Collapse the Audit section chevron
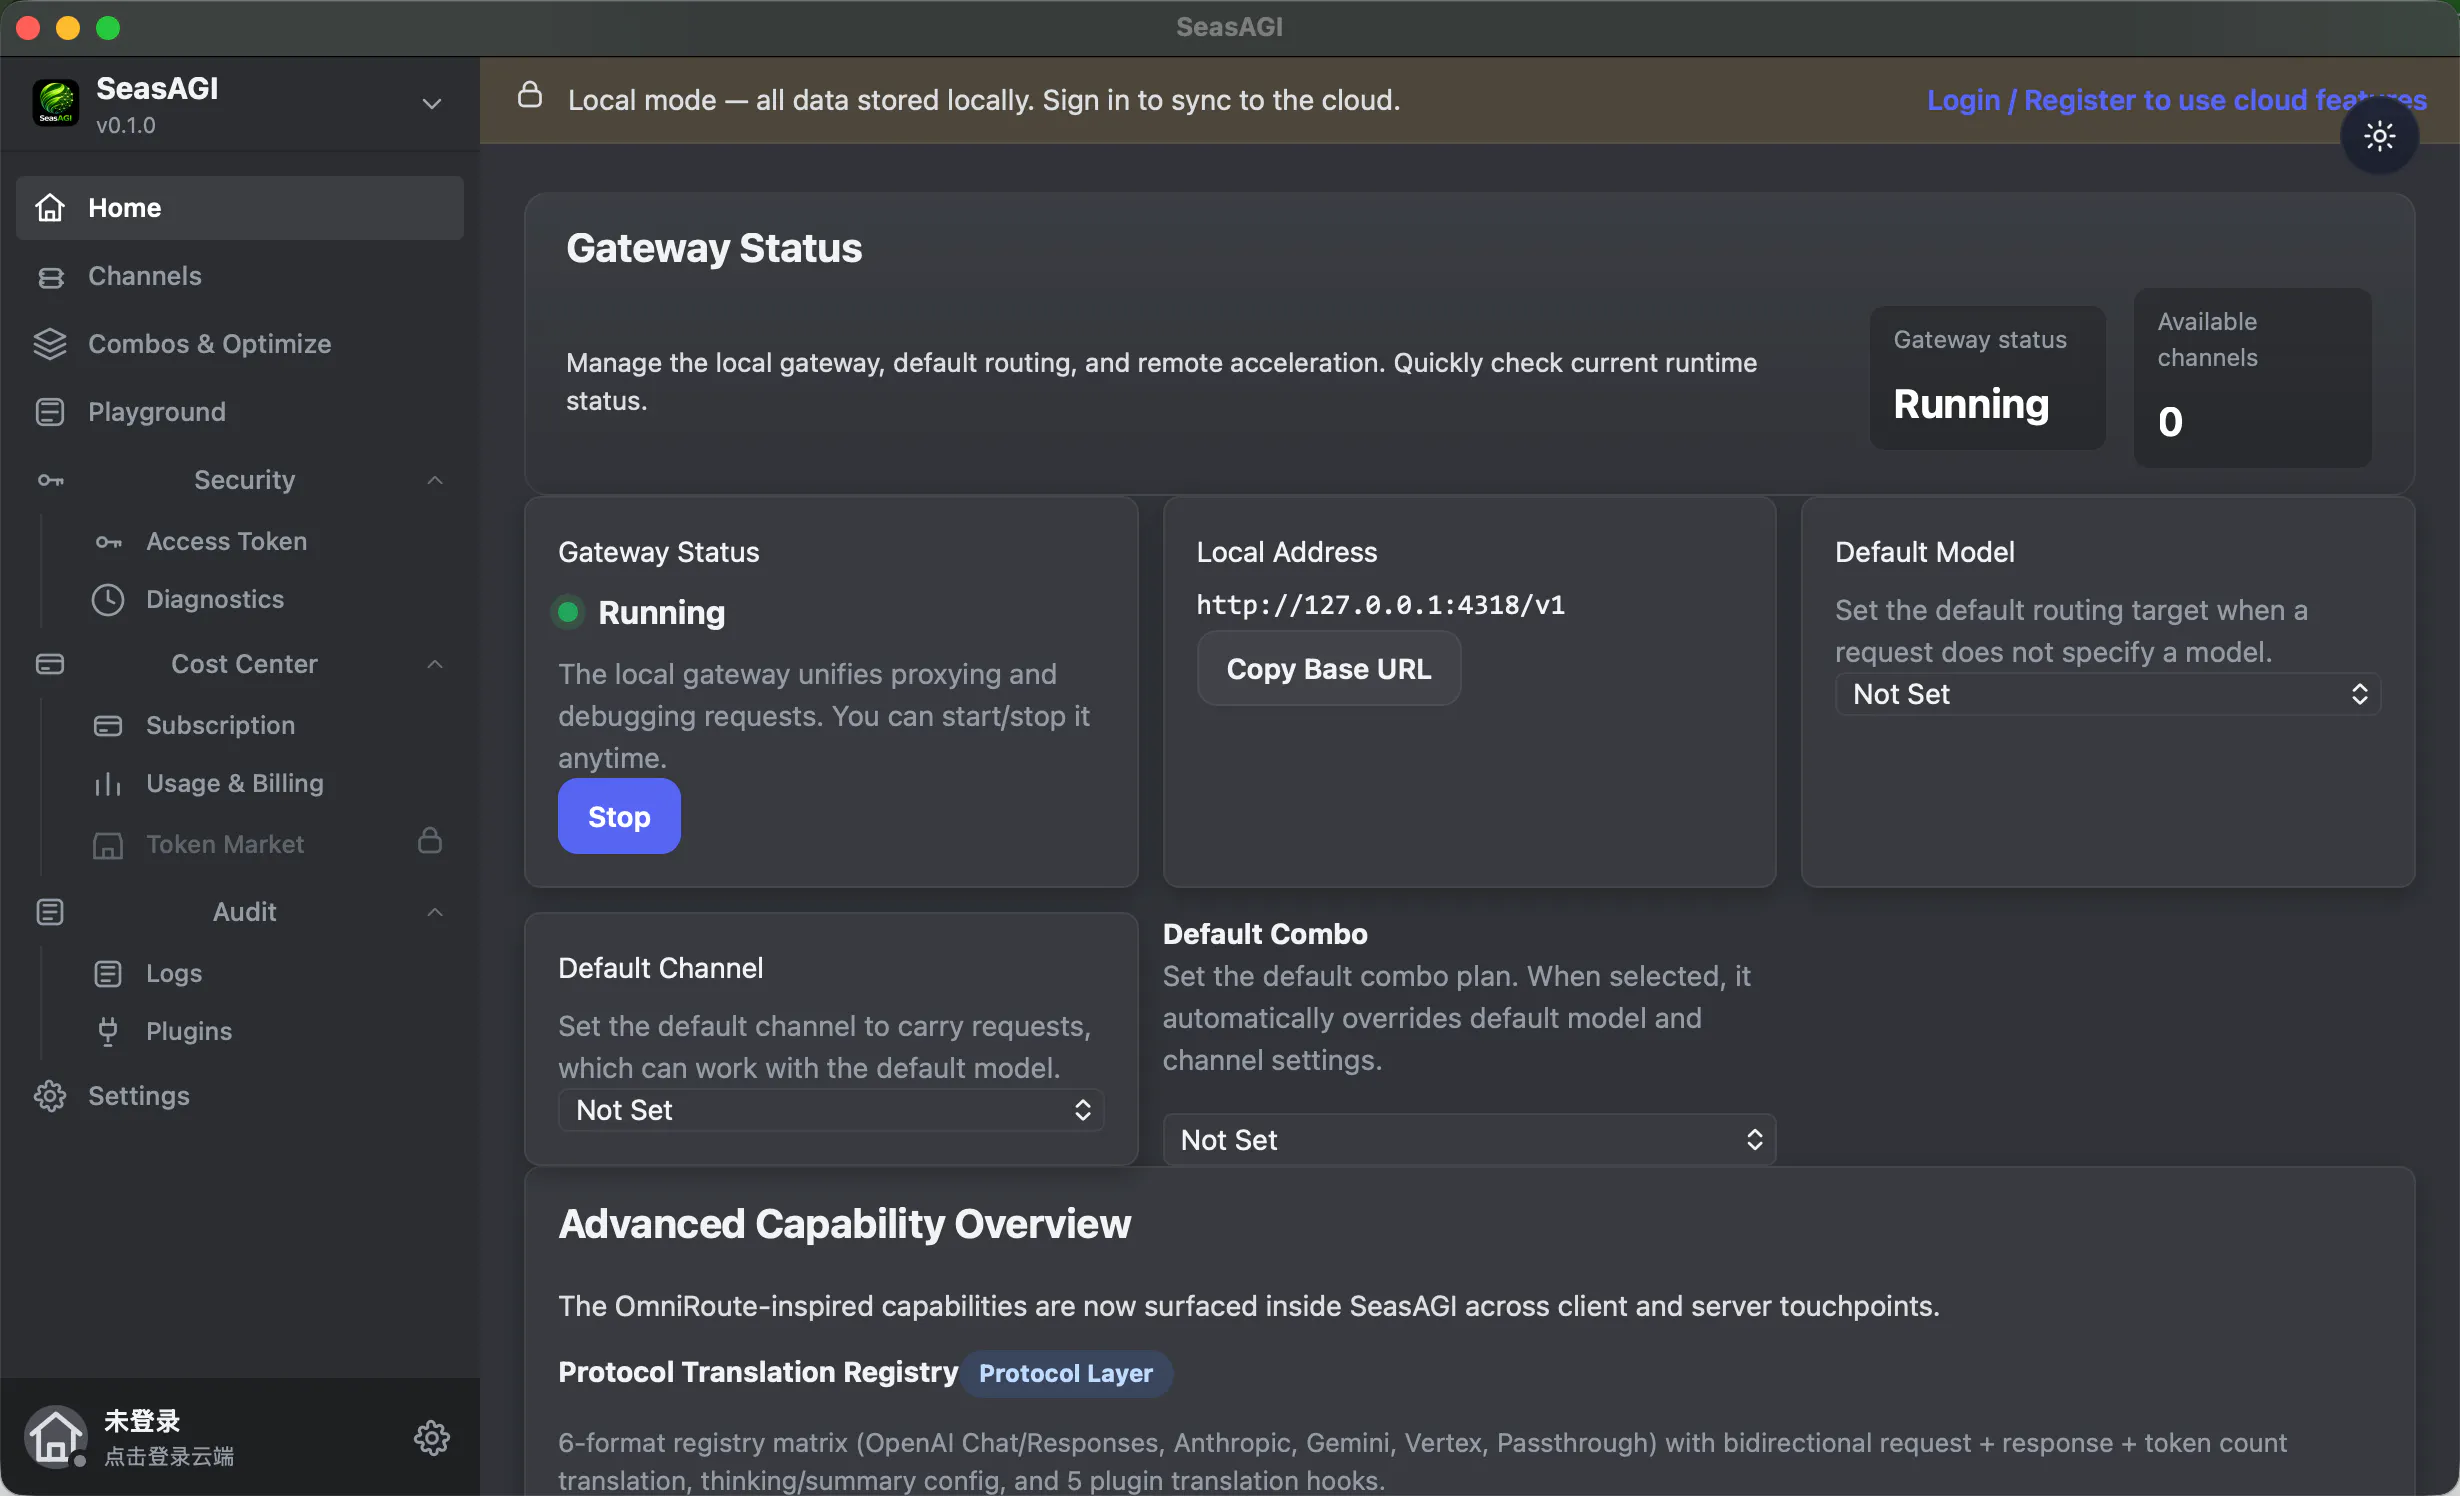The width and height of the screenshot is (2460, 1496). tap(435, 912)
